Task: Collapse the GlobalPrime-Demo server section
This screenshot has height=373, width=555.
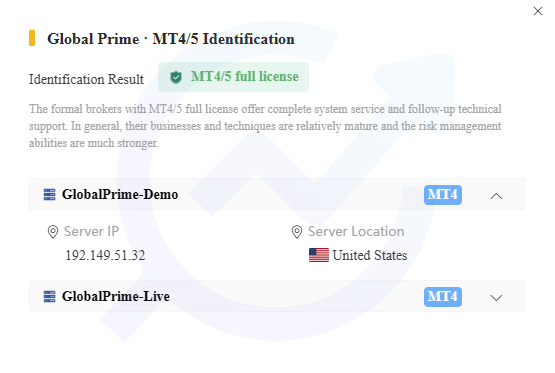Action: pos(496,196)
